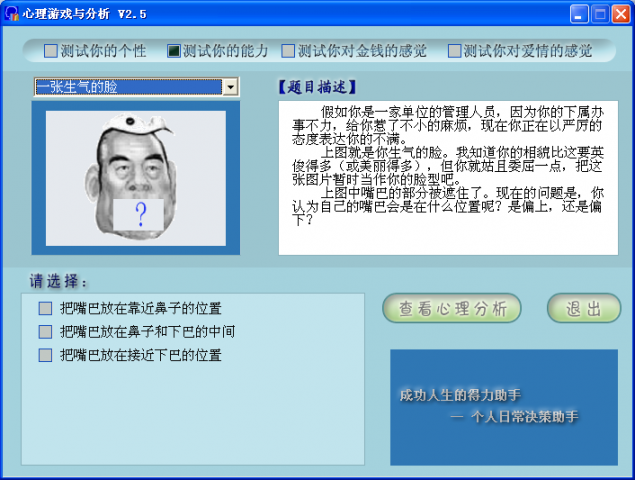
Task: Select the 测试你对爱情的感觉 checkbox
Action: point(455,50)
